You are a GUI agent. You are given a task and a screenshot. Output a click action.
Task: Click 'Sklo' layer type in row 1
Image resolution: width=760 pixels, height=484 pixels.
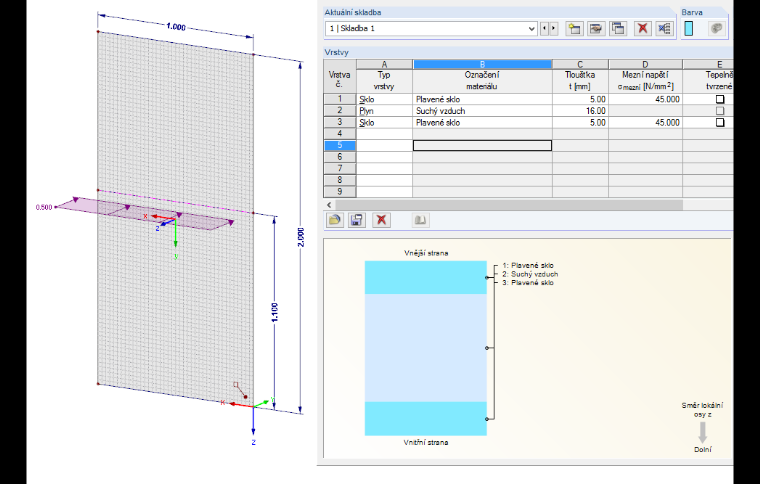click(x=384, y=99)
